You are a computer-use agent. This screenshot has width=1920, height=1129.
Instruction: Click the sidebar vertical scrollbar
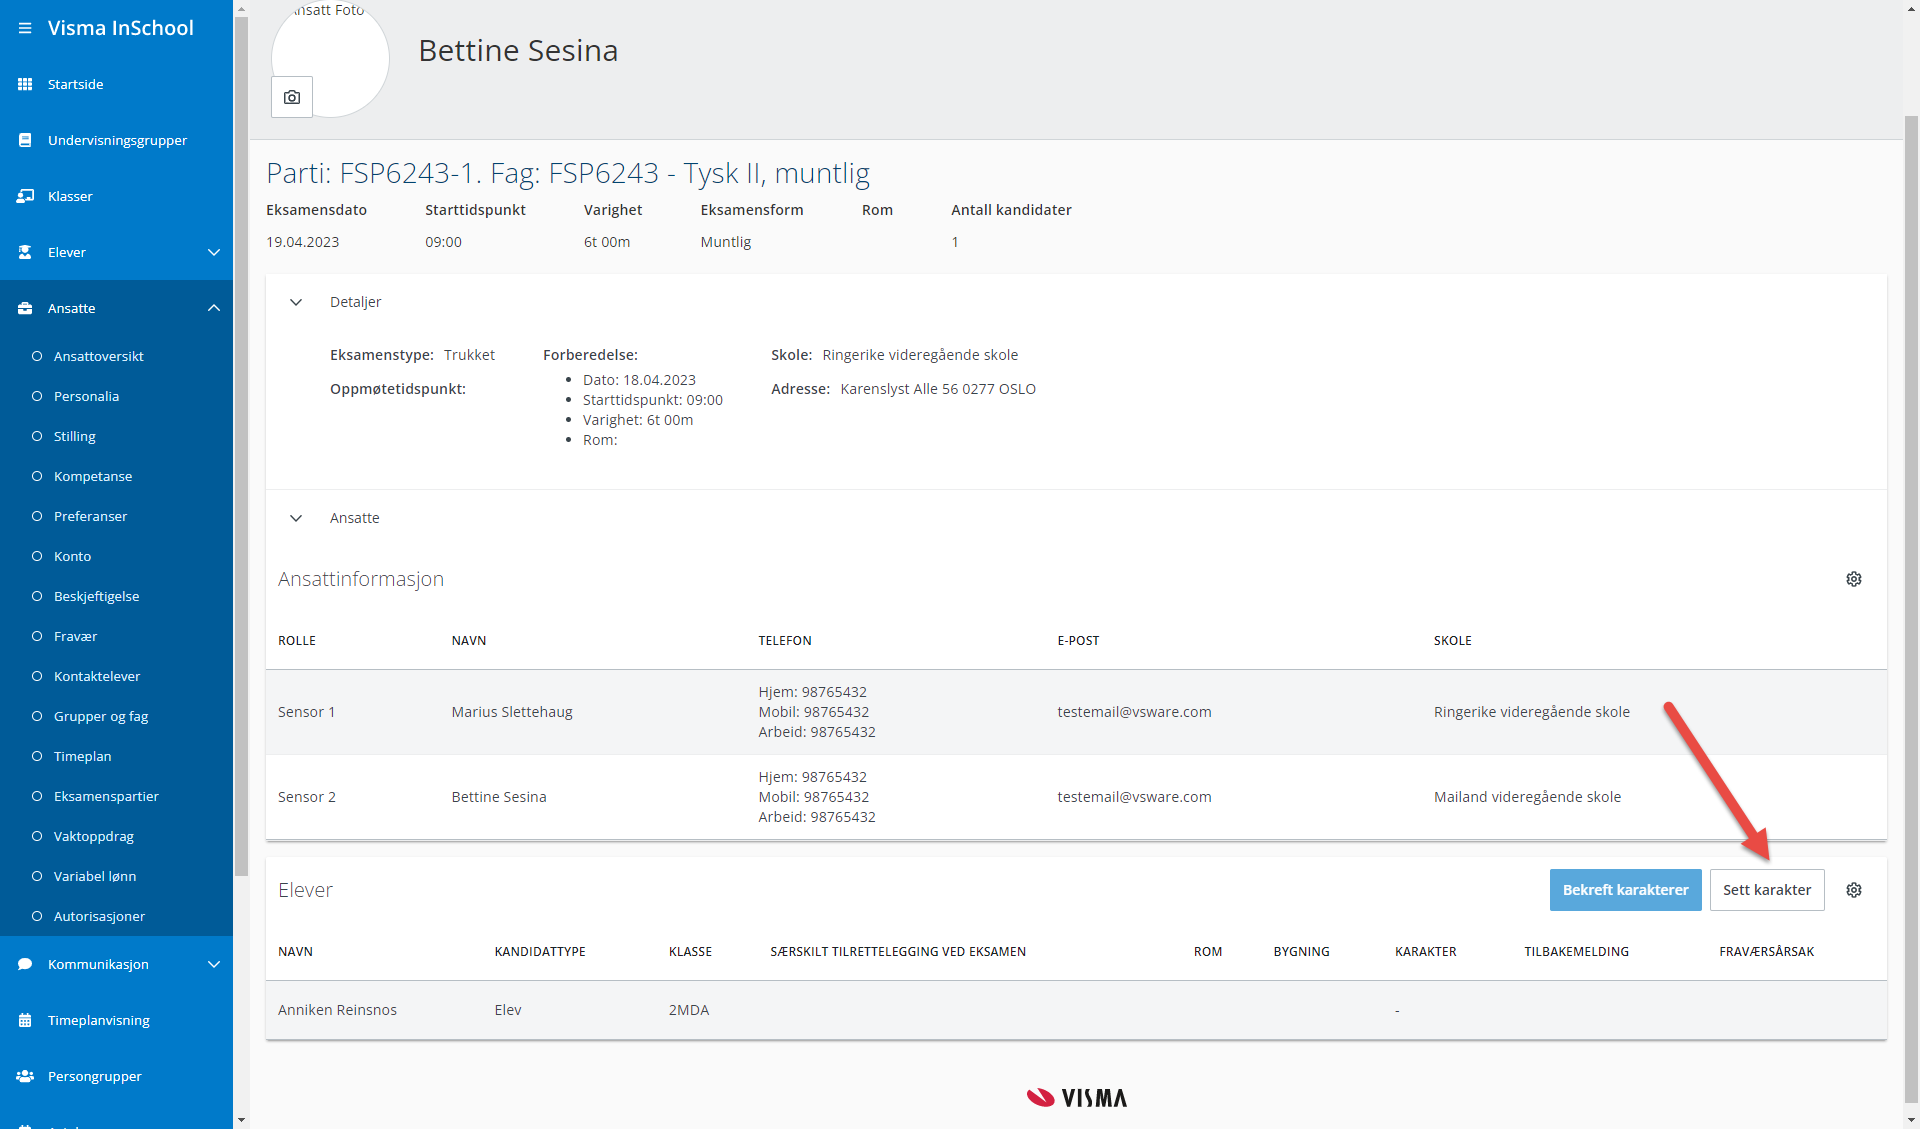click(240, 450)
